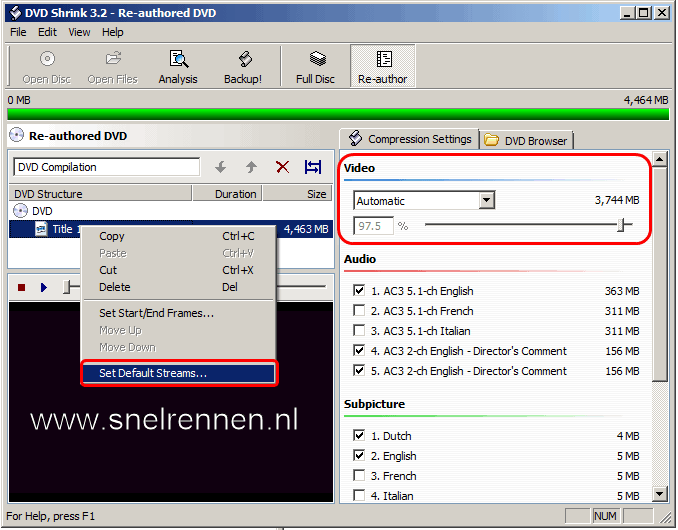Click the settings panel scrollbar thumb
This screenshot has height=530, width=678.
point(660,275)
